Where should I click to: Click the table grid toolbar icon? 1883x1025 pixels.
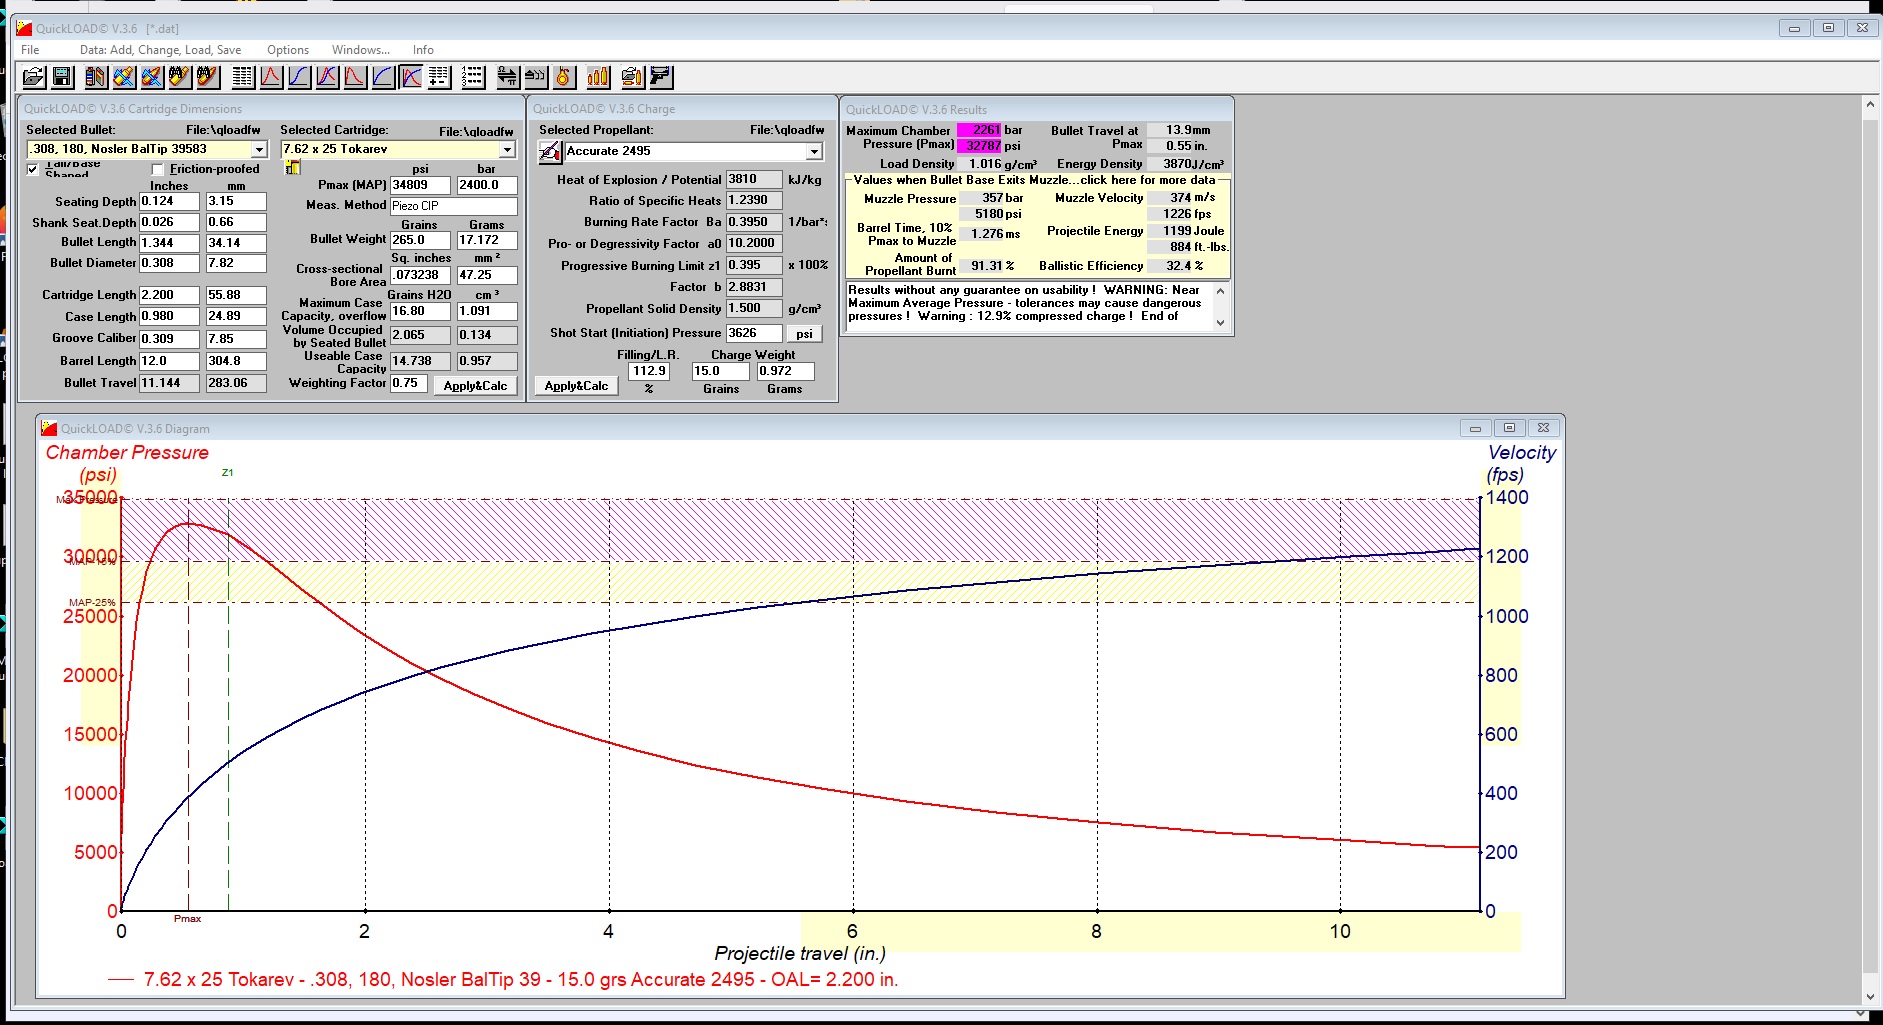pos(242,77)
